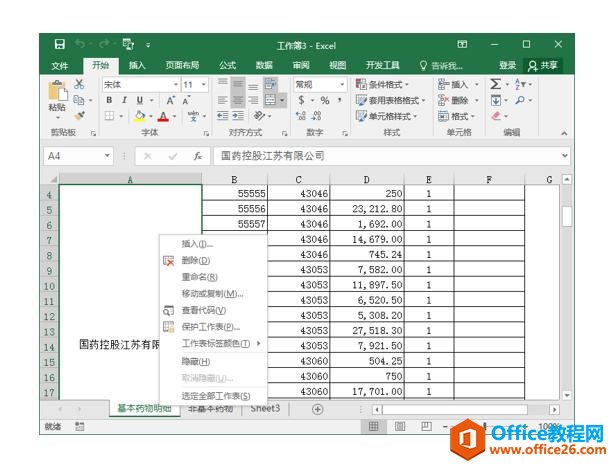Click the Sheet3 sheet tab
The image size is (613, 467).
(x=265, y=409)
